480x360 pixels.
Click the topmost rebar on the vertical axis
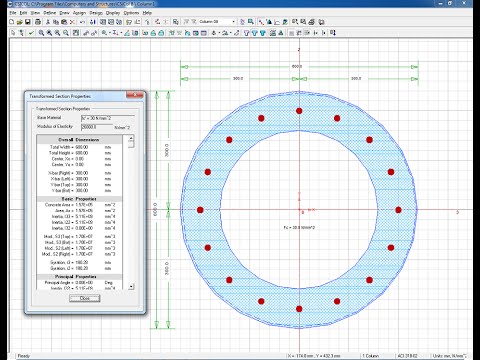[299, 111]
